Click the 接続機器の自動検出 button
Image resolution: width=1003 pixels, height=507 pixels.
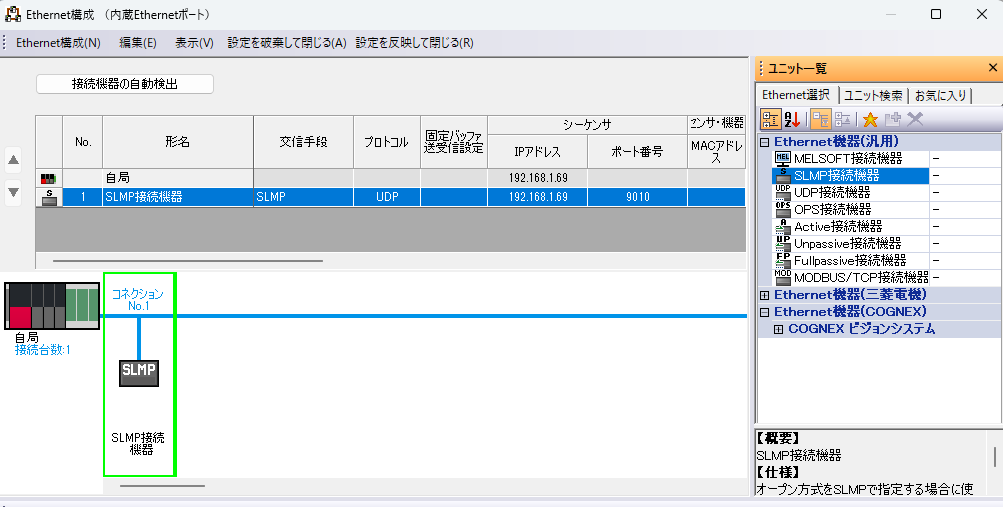pos(125,84)
